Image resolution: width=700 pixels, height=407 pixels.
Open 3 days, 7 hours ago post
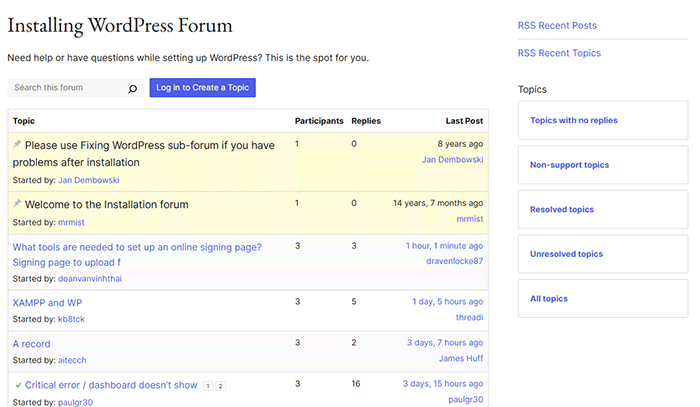click(445, 343)
